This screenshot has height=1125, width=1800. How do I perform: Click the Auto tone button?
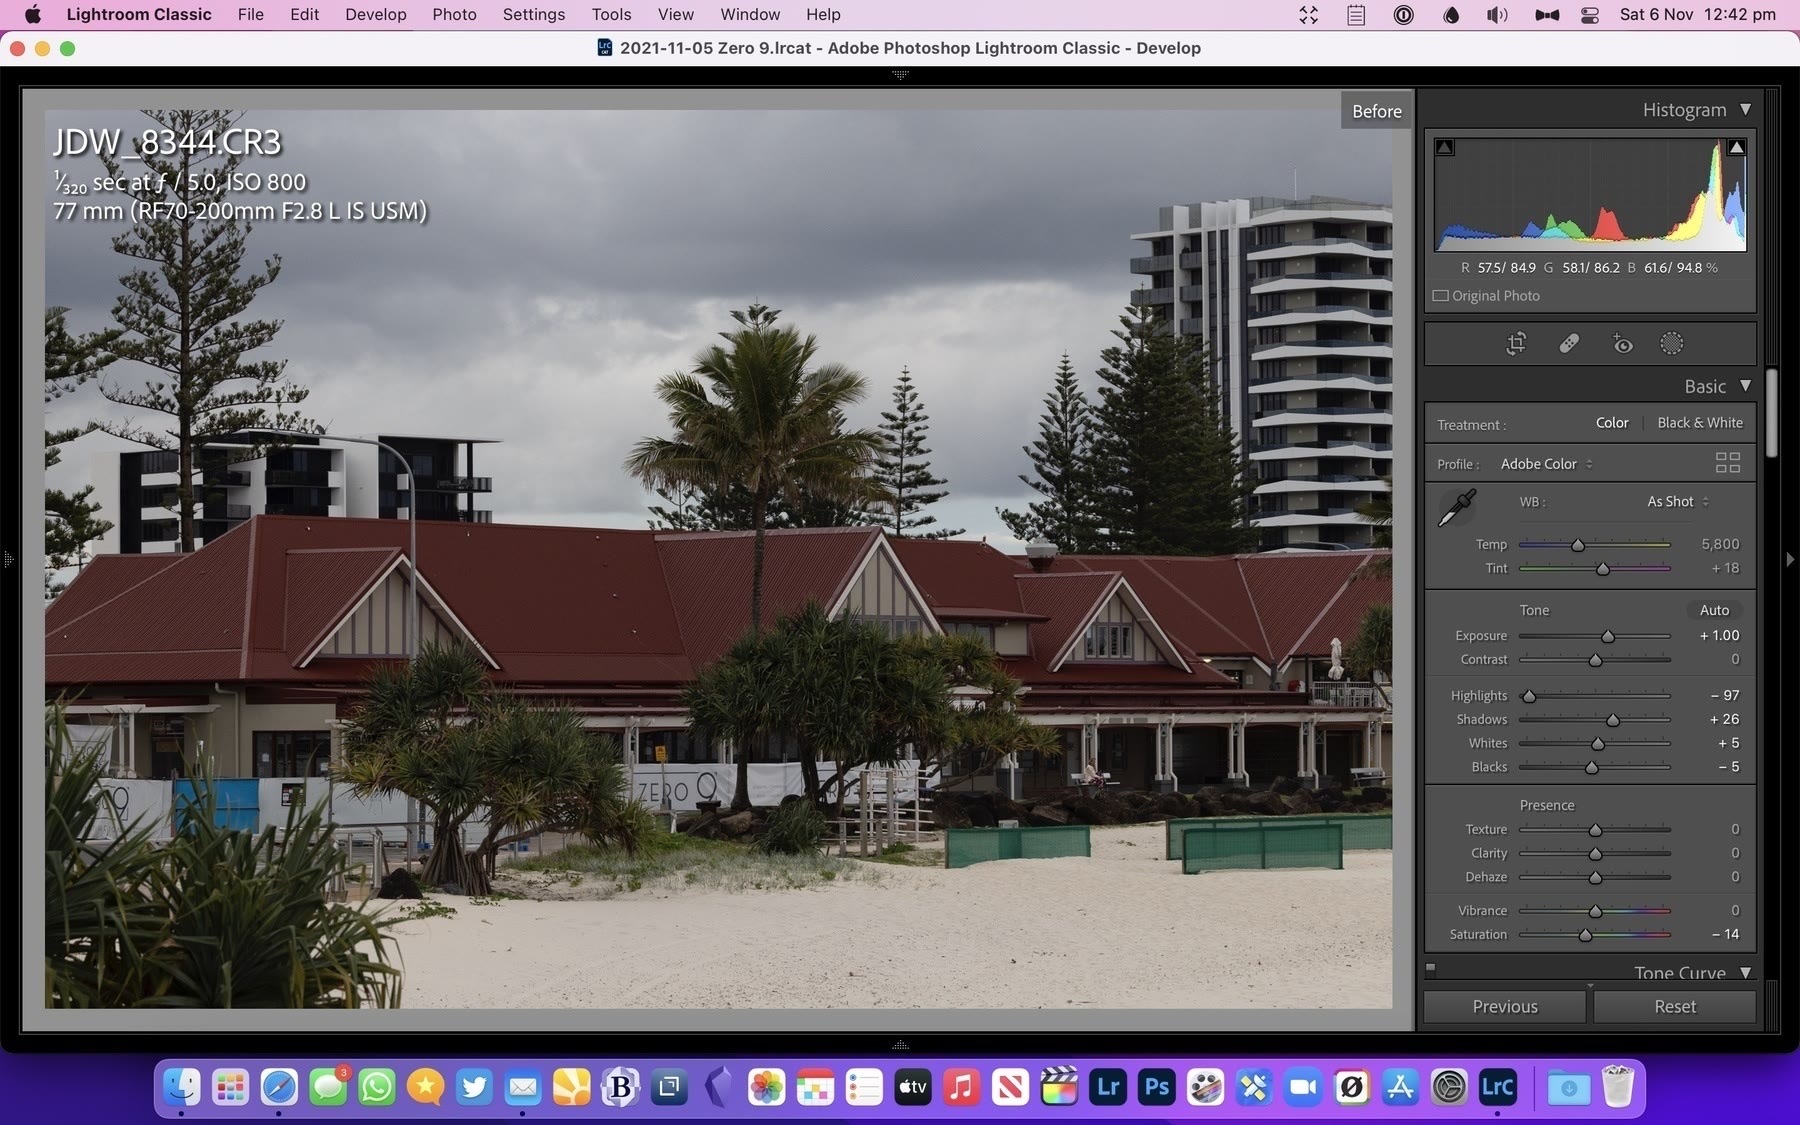[1714, 610]
